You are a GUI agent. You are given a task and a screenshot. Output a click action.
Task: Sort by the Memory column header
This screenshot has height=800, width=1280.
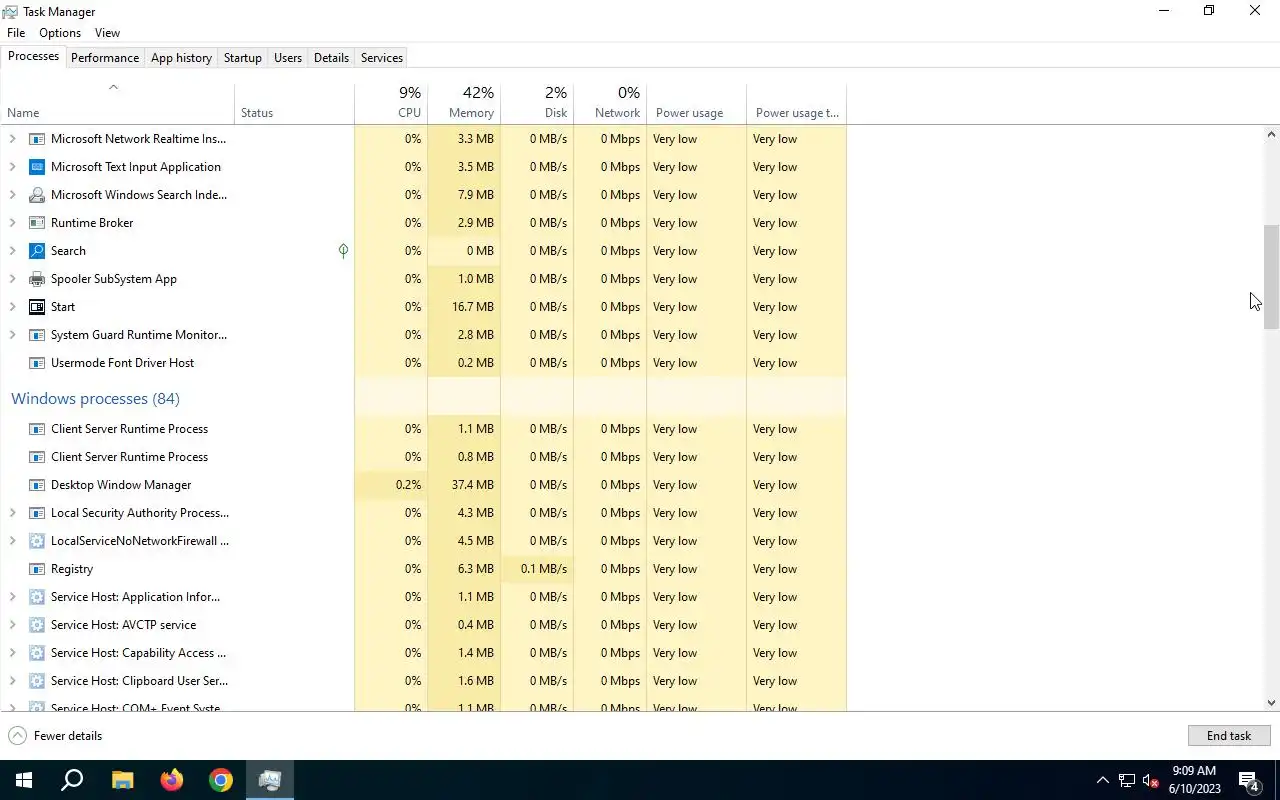click(464, 103)
